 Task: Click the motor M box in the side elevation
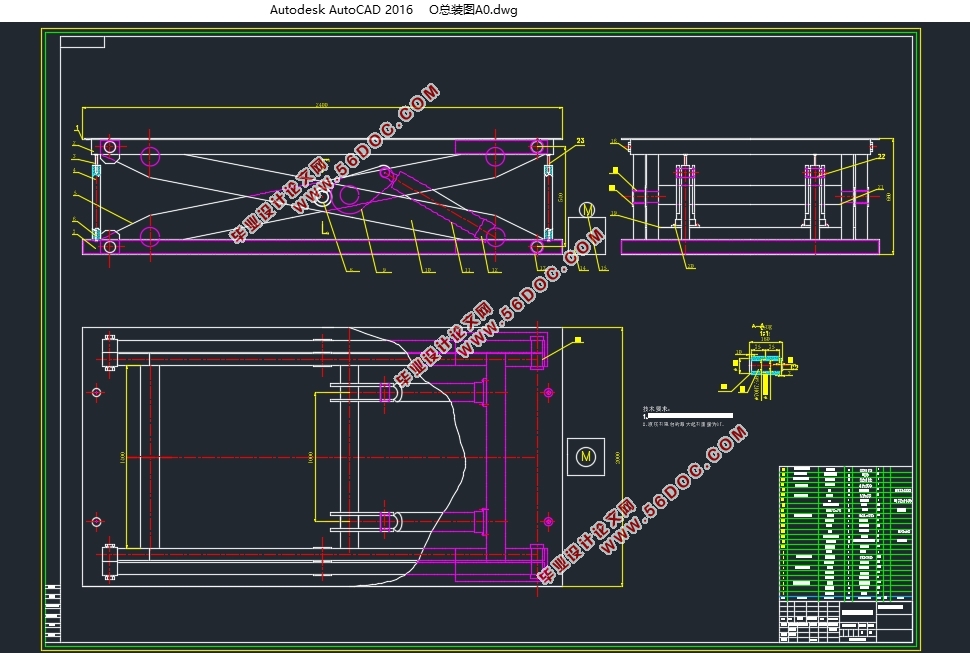(587, 210)
